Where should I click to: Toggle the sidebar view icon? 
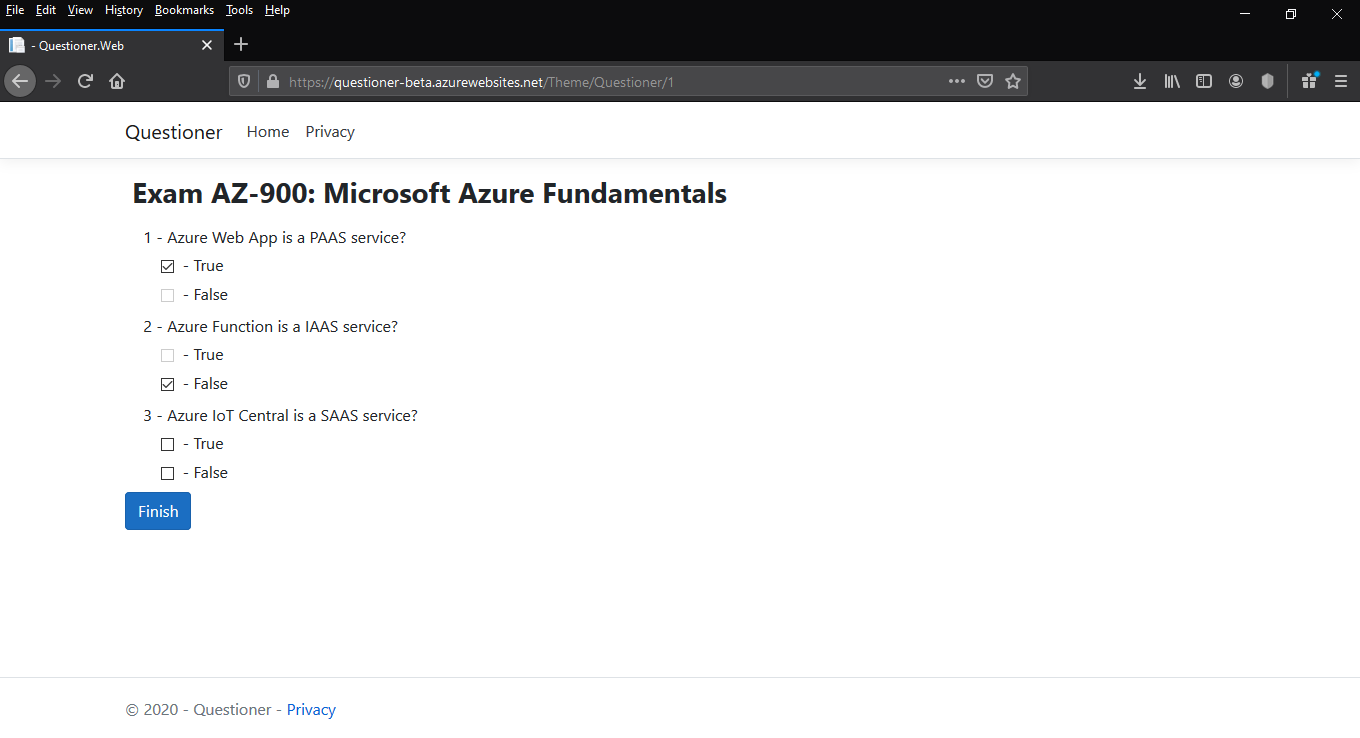click(1204, 81)
